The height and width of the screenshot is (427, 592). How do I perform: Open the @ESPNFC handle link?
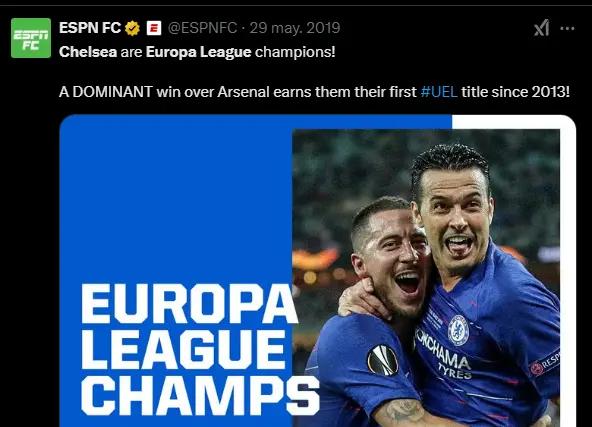pos(202,28)
